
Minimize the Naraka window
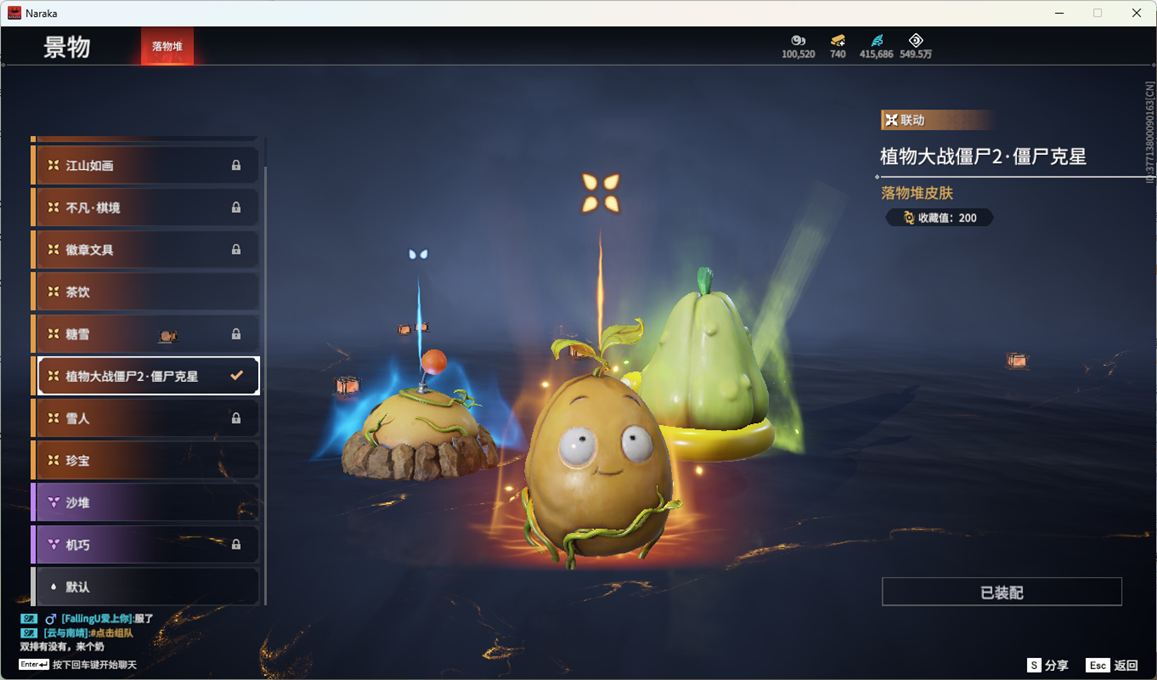[x=1060, y=13]
